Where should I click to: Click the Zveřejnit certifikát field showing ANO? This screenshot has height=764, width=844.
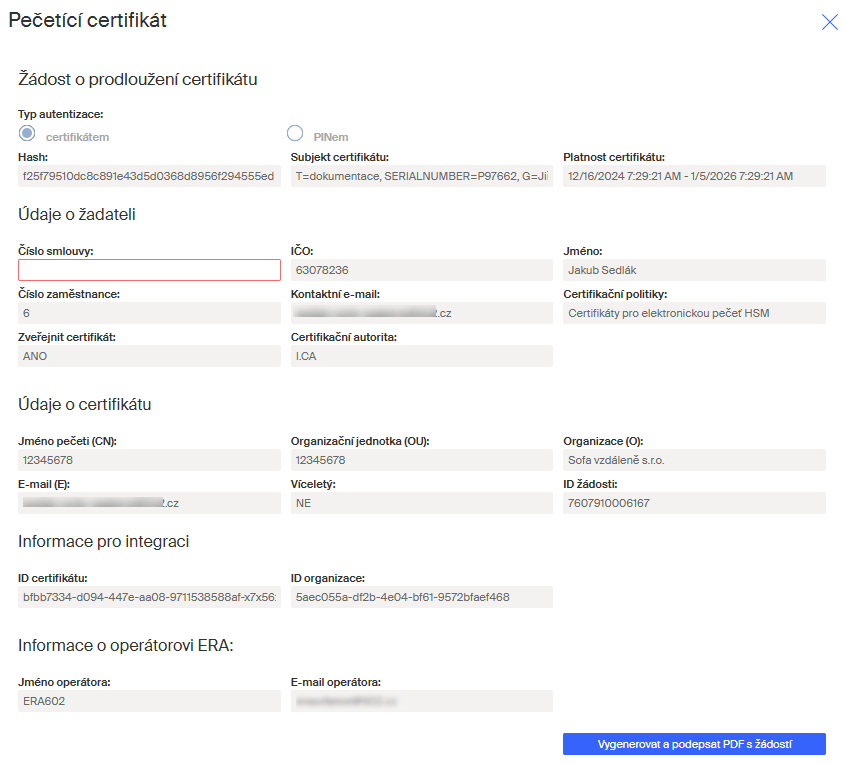[149, 356]
